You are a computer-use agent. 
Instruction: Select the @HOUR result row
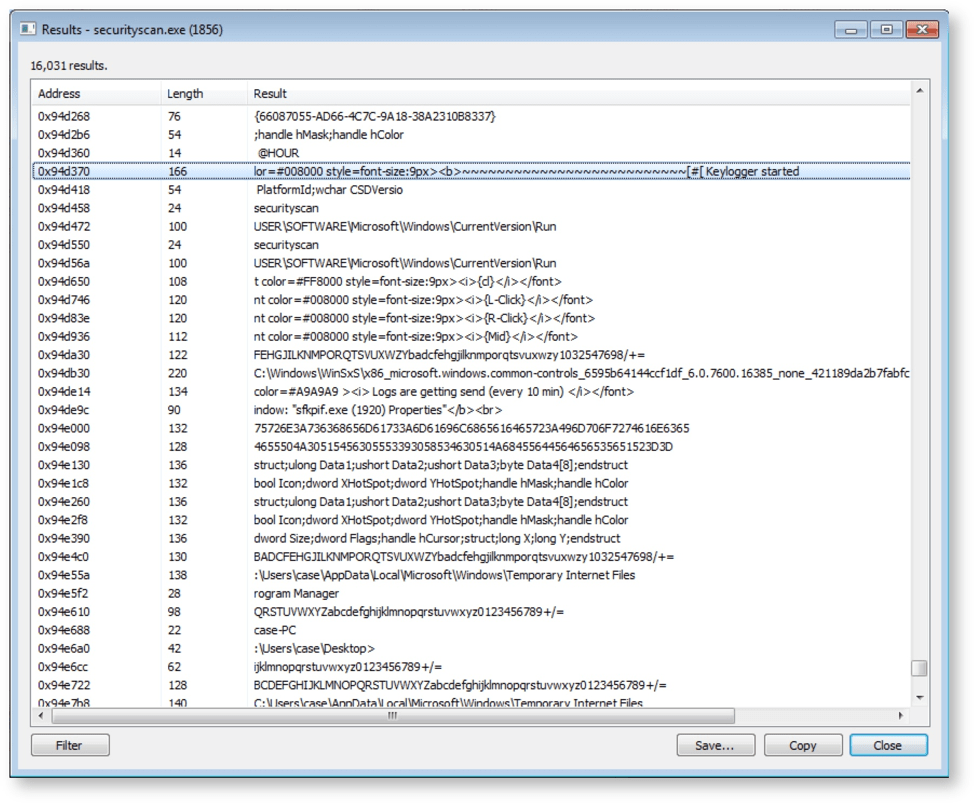tap(471, 153)
